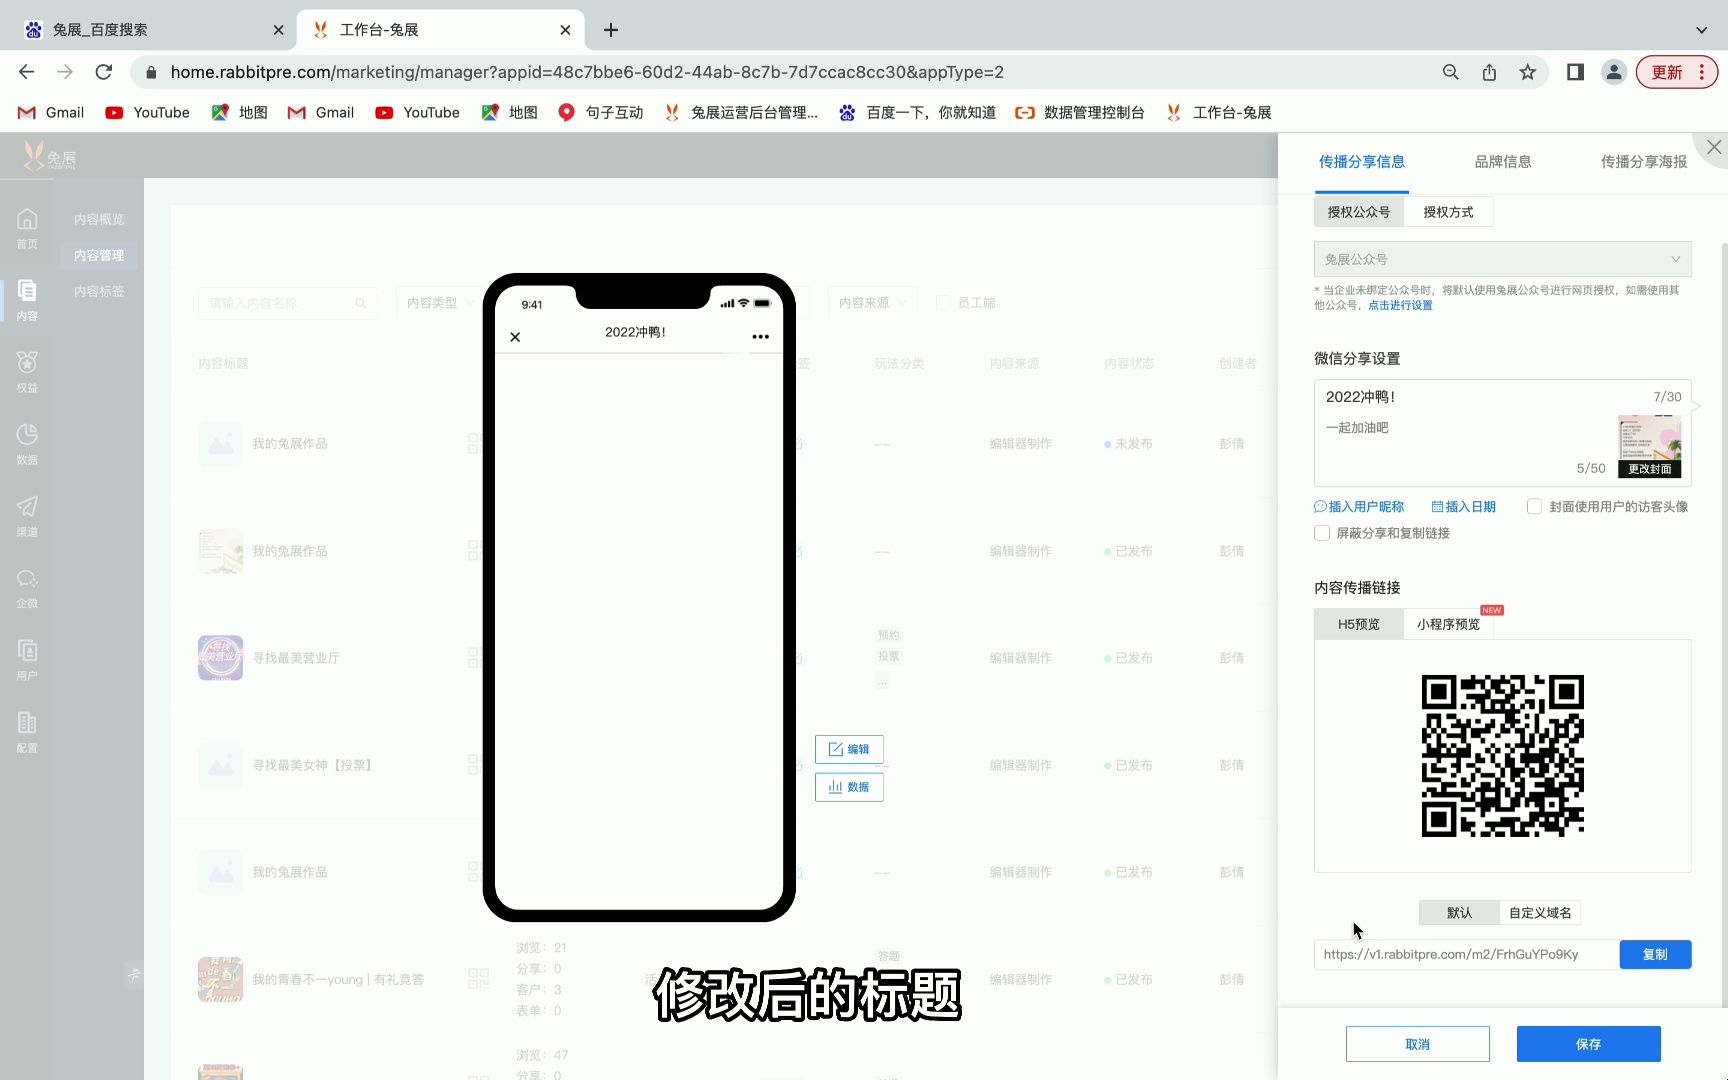This screenshot has height=1080, width=1728.
Task: Select the 小程序预览 preview tab
Action: click(x=1448, y=623)
